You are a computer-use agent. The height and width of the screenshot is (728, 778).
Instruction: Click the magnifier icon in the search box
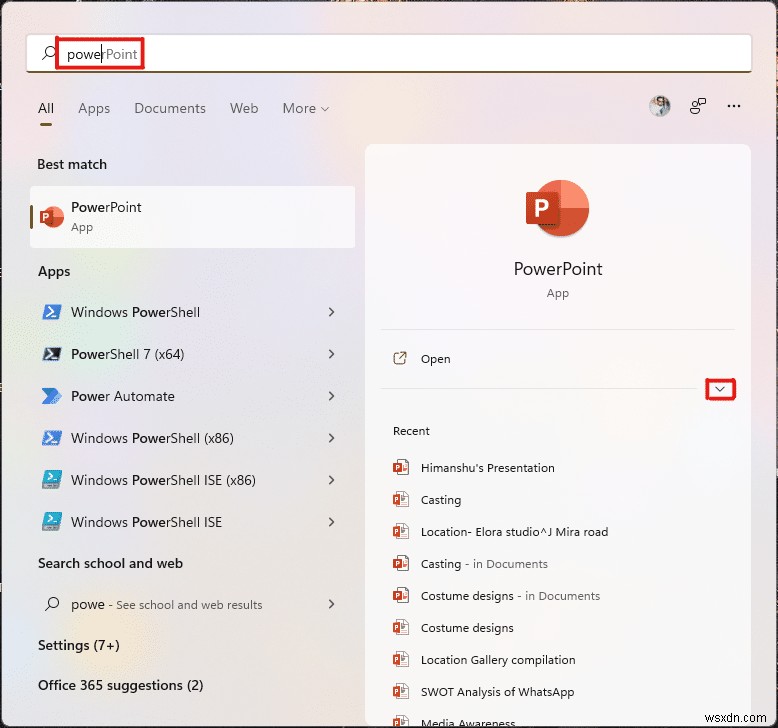point(49,53)
